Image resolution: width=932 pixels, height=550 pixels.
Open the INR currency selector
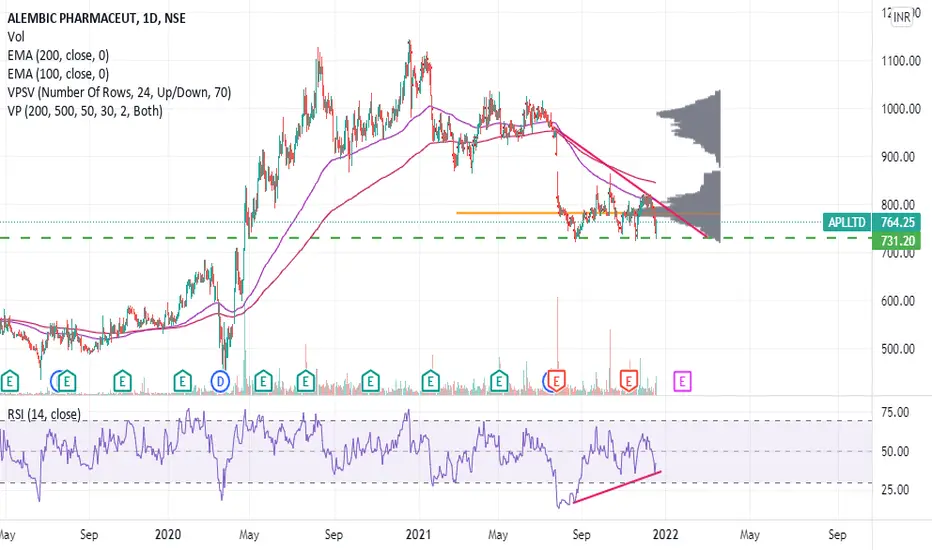click(902, 17)
